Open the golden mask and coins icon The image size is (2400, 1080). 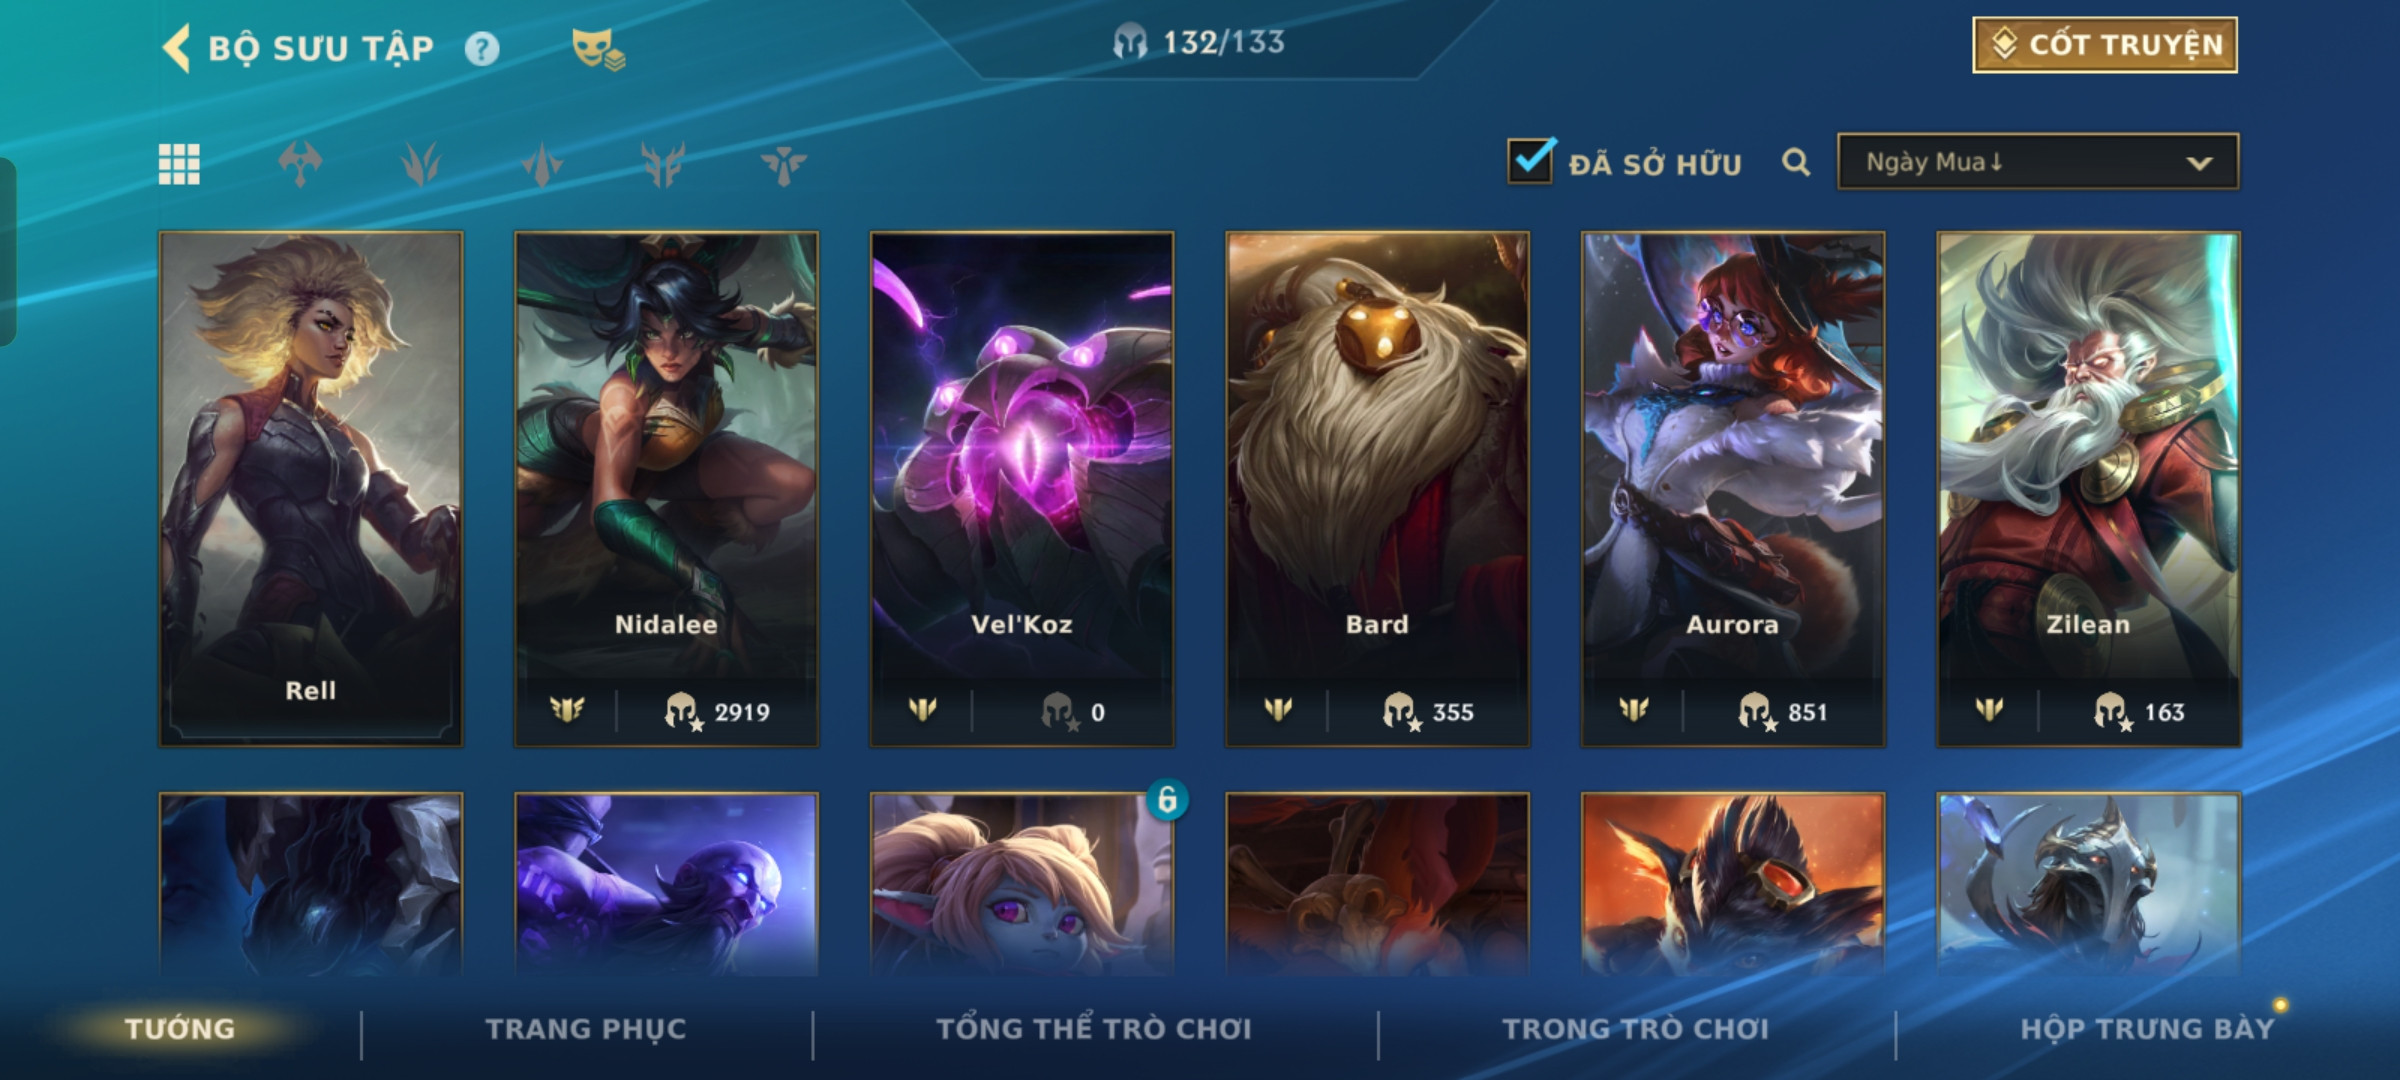coord(598,48)
